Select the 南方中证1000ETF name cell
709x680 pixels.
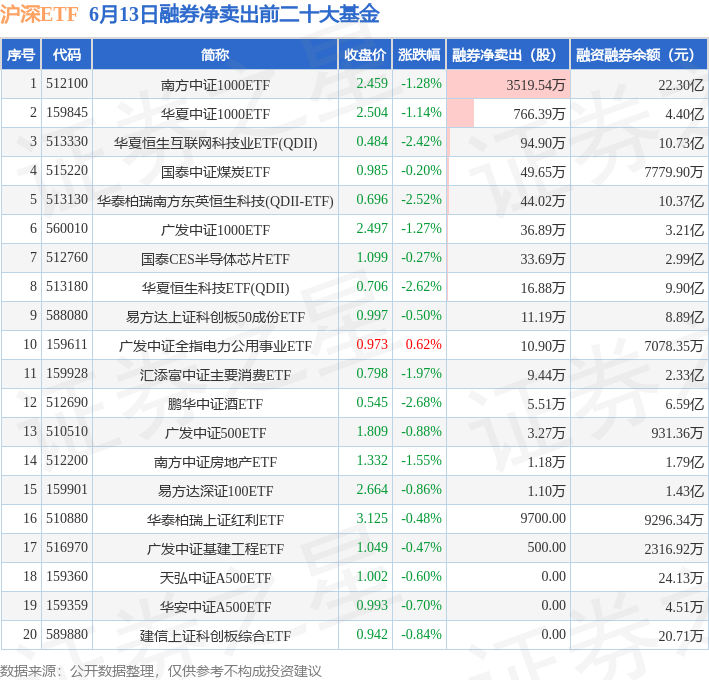(215, 85)
